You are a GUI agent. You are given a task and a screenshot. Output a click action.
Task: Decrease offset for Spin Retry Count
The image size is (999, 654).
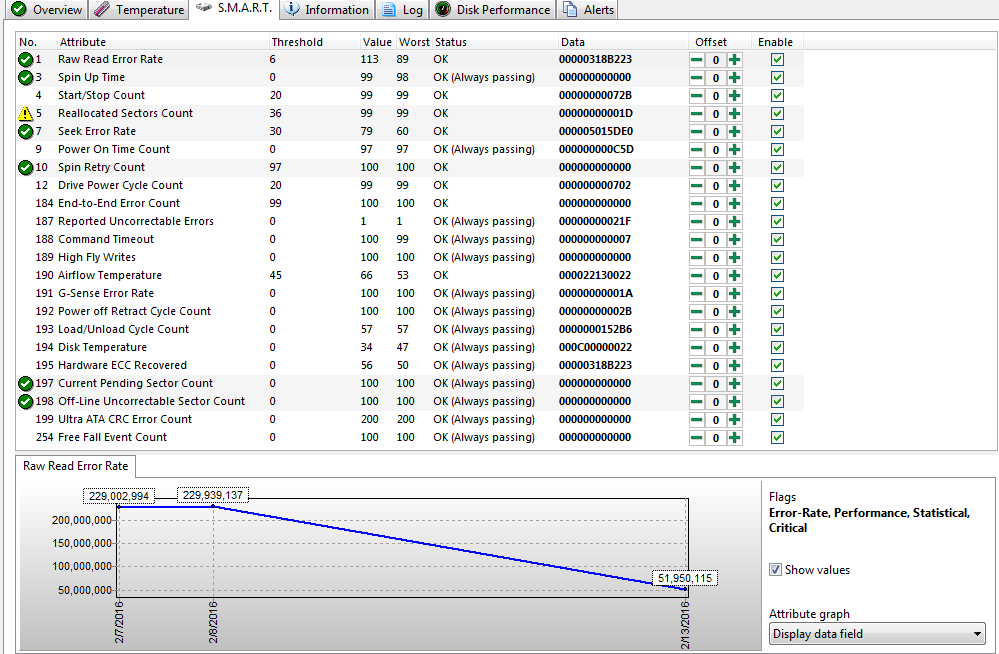click(697, 168)
